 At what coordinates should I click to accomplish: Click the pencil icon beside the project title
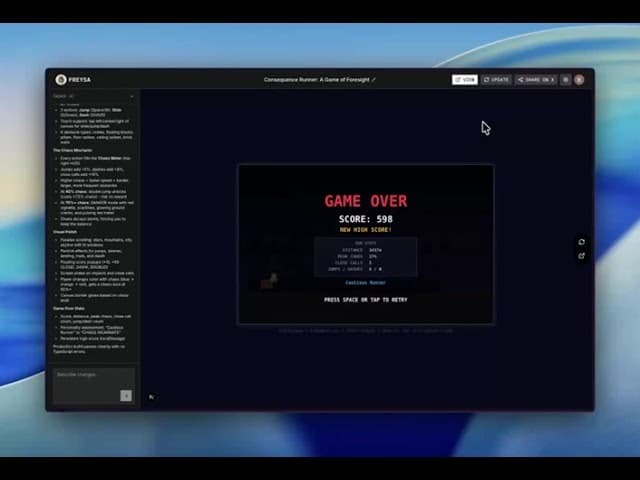click(373, 80)
